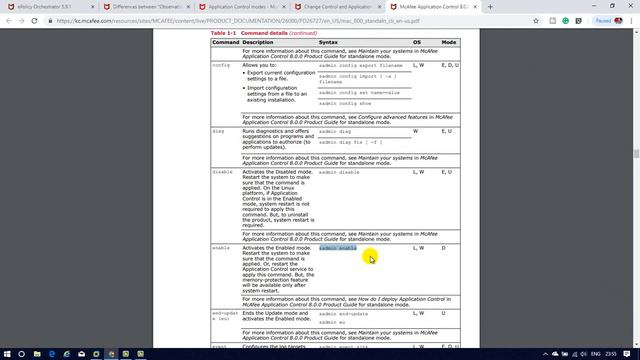Close the Application Control modes tab

(284, 7)
